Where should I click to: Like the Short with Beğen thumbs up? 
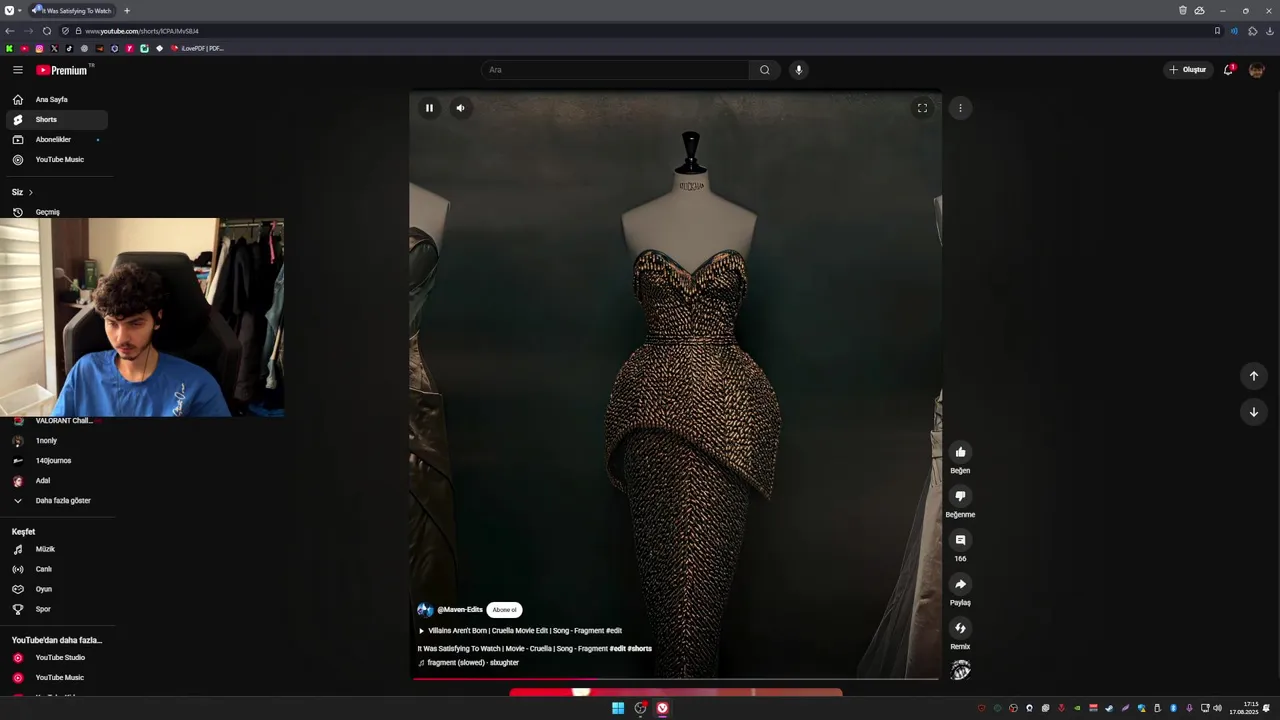pyautogui.click(x=960, y=452)
